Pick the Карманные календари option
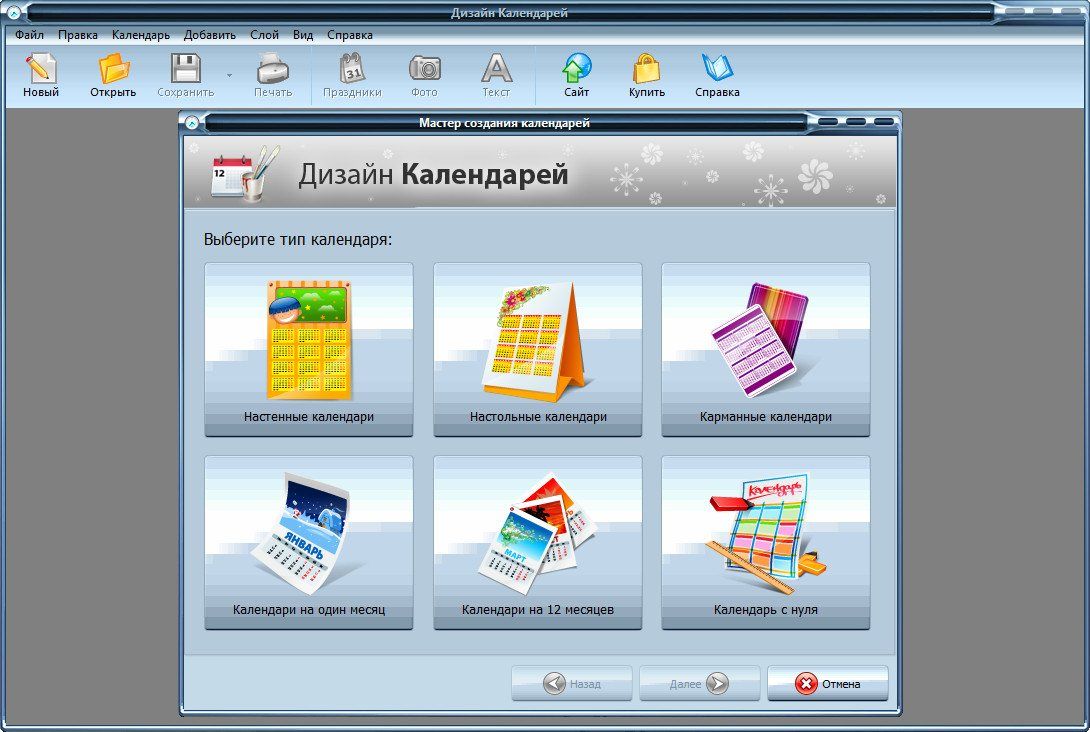 click(766, 349)
